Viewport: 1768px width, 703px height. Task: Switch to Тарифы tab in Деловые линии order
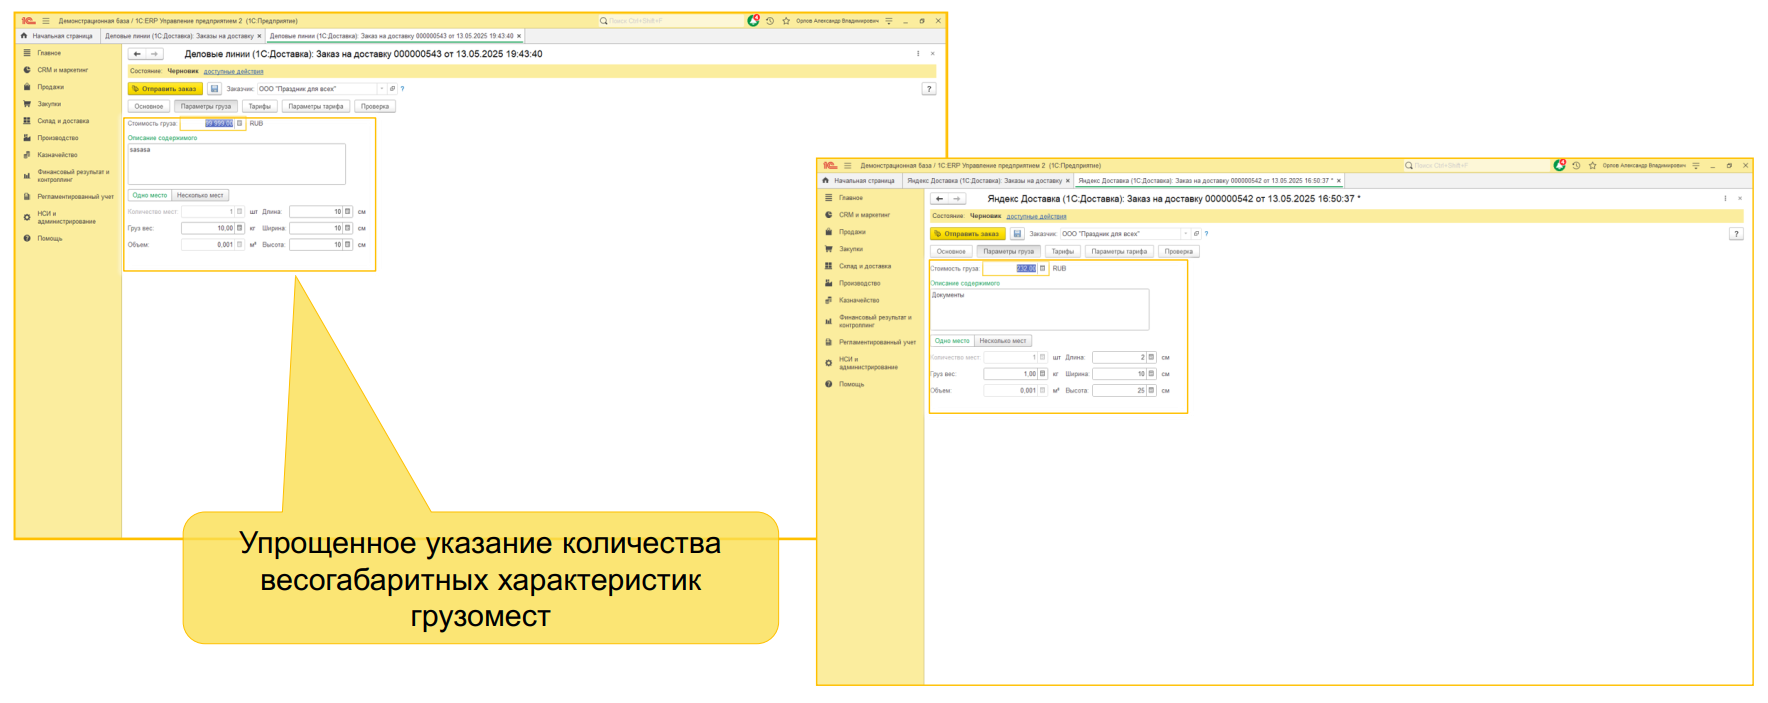point(260,106)
